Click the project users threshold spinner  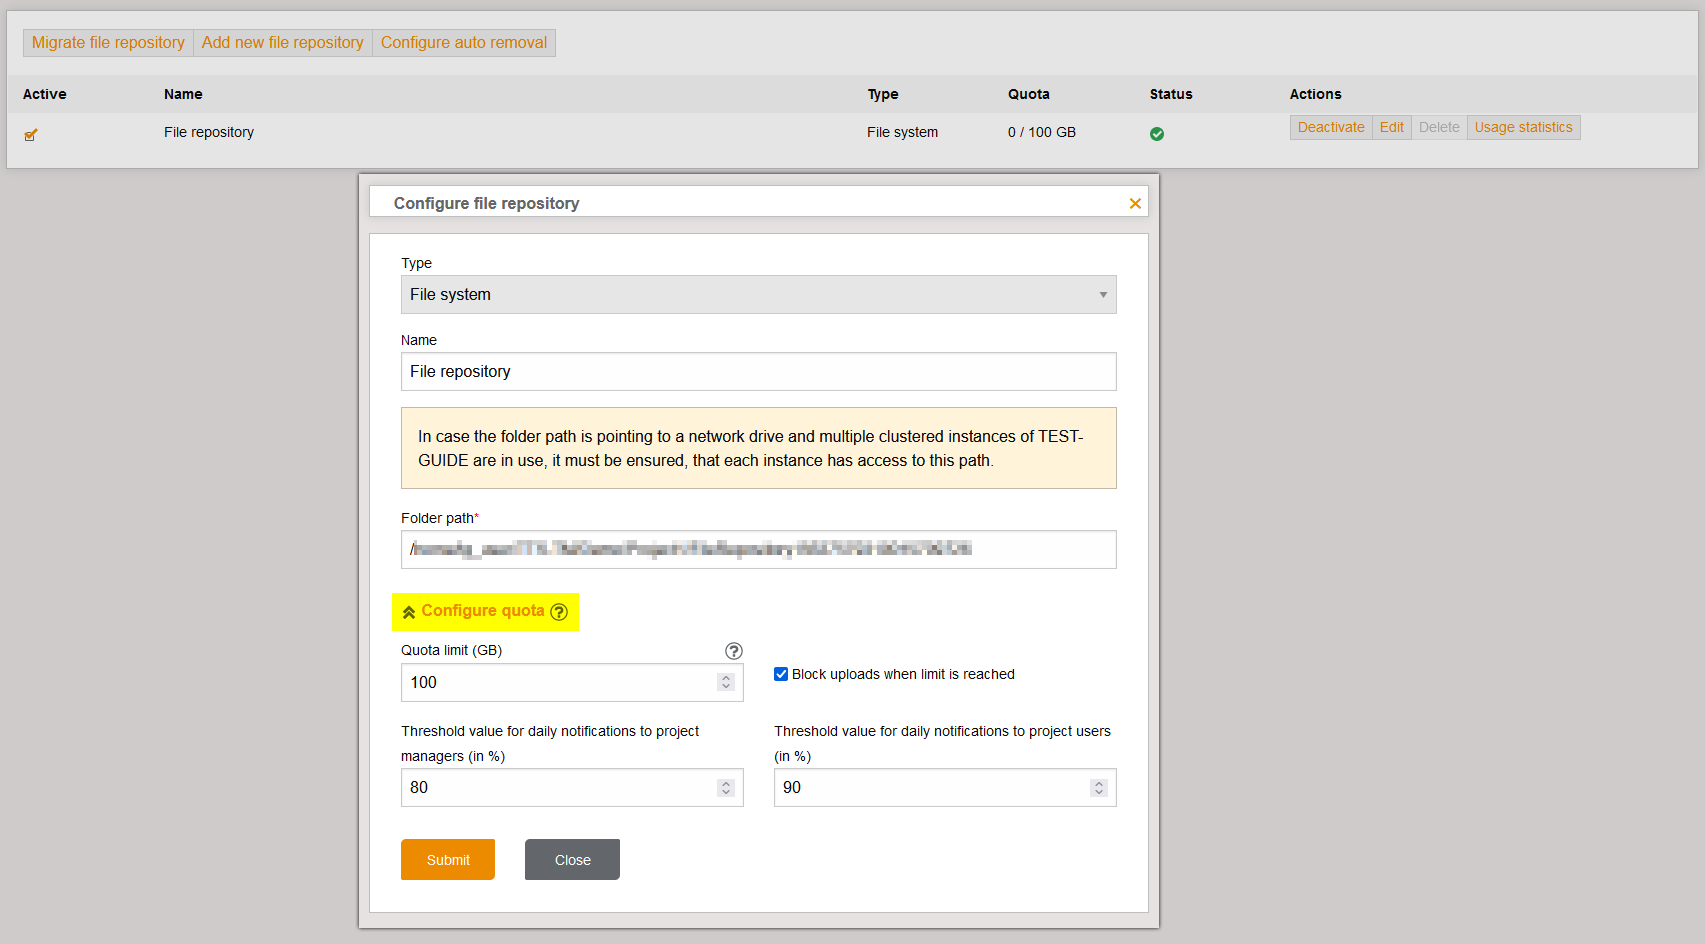tap(1098, 788)
